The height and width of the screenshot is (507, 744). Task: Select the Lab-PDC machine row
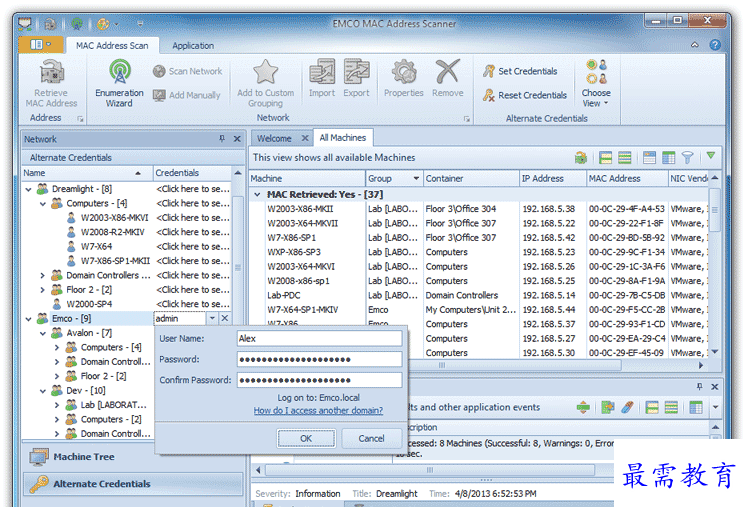click(479, 295)
